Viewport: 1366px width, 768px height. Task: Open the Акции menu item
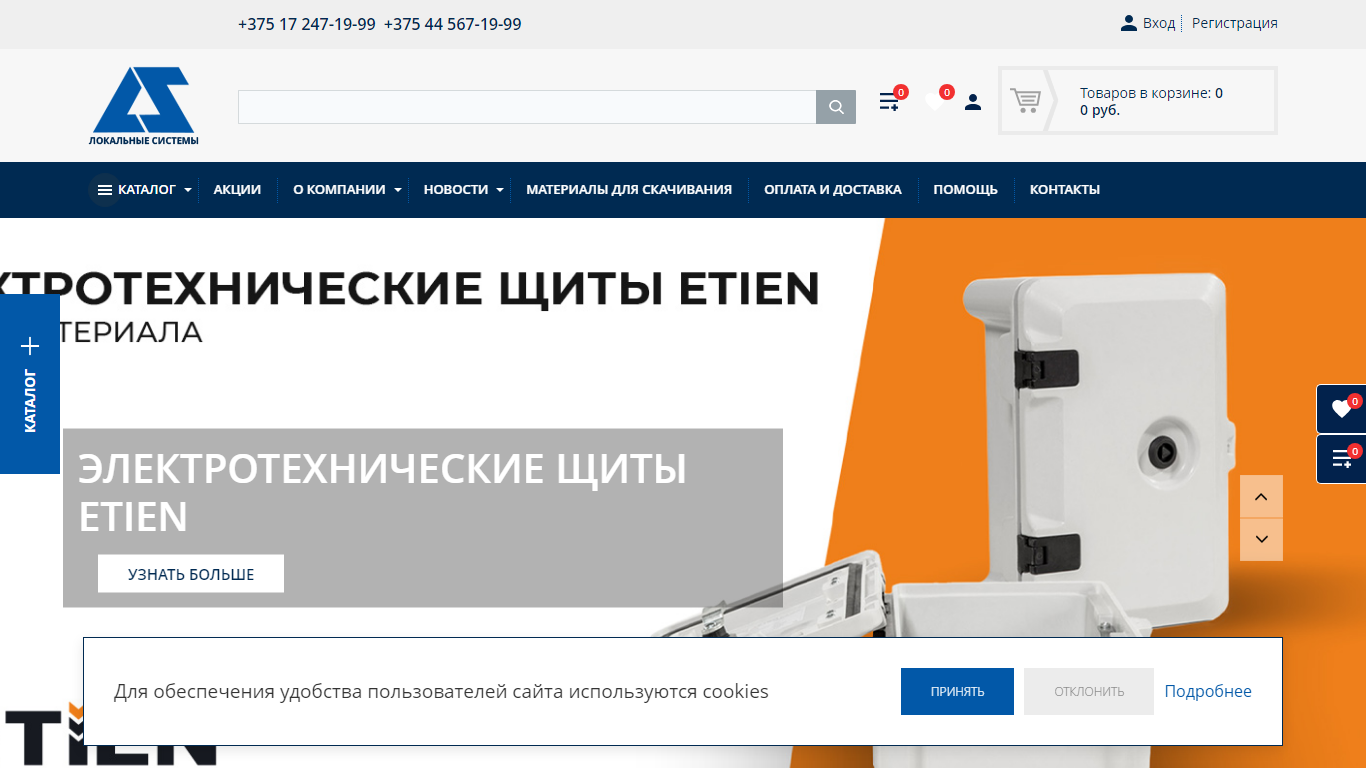[237, 189]
